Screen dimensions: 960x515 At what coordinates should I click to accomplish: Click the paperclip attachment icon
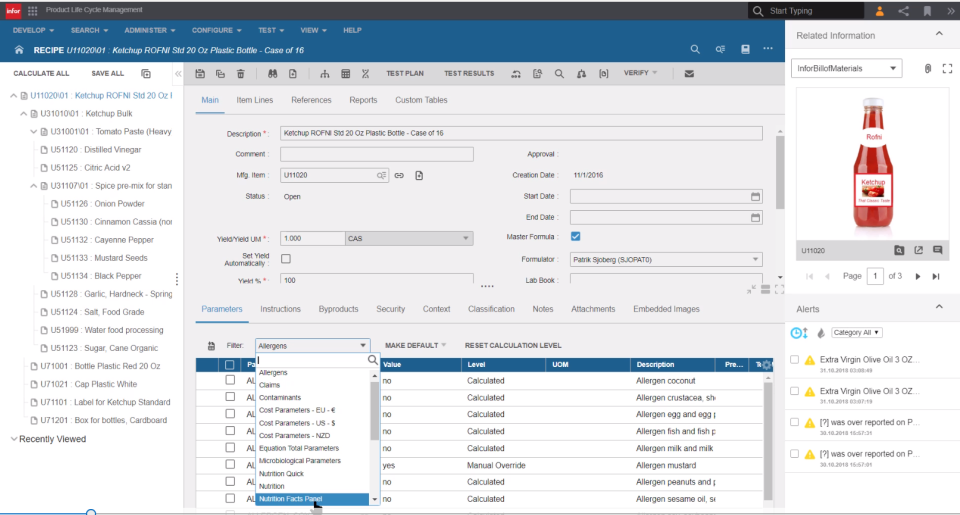tap(927, 68)
